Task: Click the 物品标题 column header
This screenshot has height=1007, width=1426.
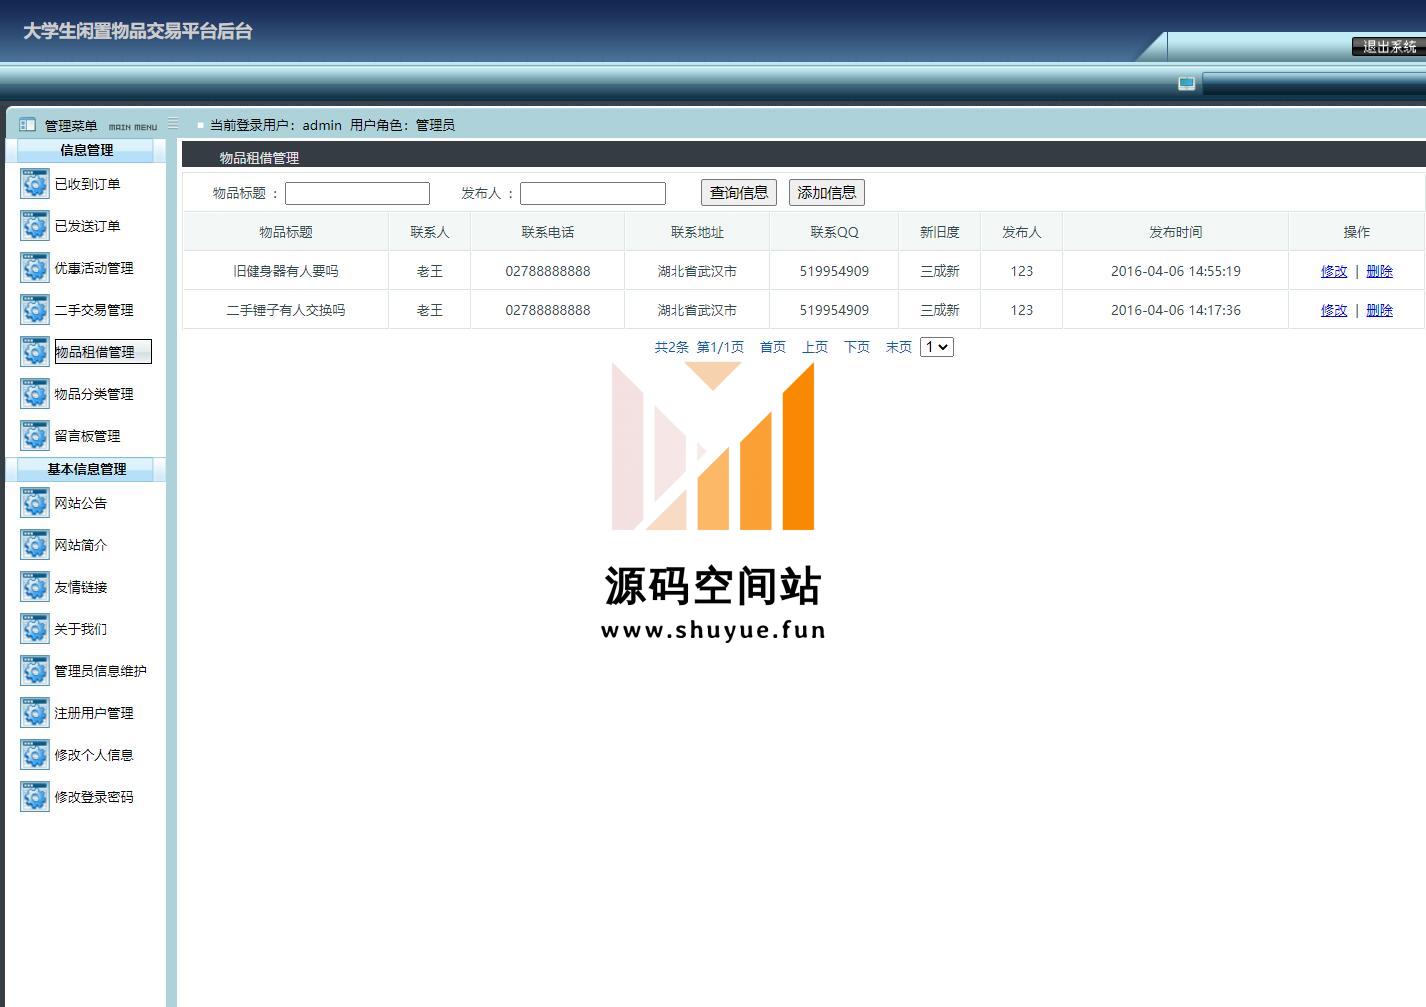Action: tap(286, 232)
